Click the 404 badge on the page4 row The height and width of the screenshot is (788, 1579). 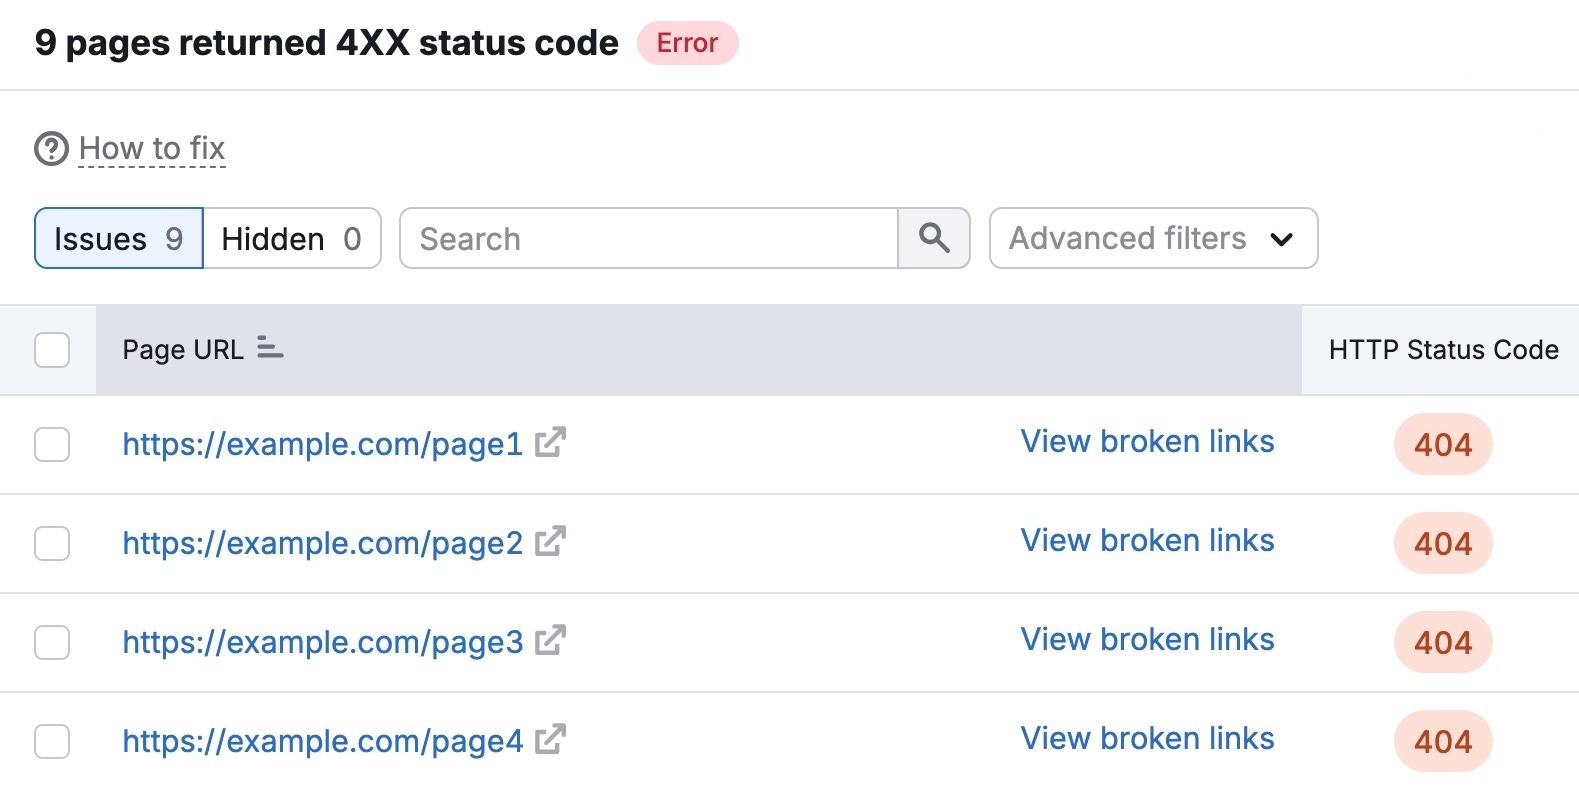point(1442,741)
